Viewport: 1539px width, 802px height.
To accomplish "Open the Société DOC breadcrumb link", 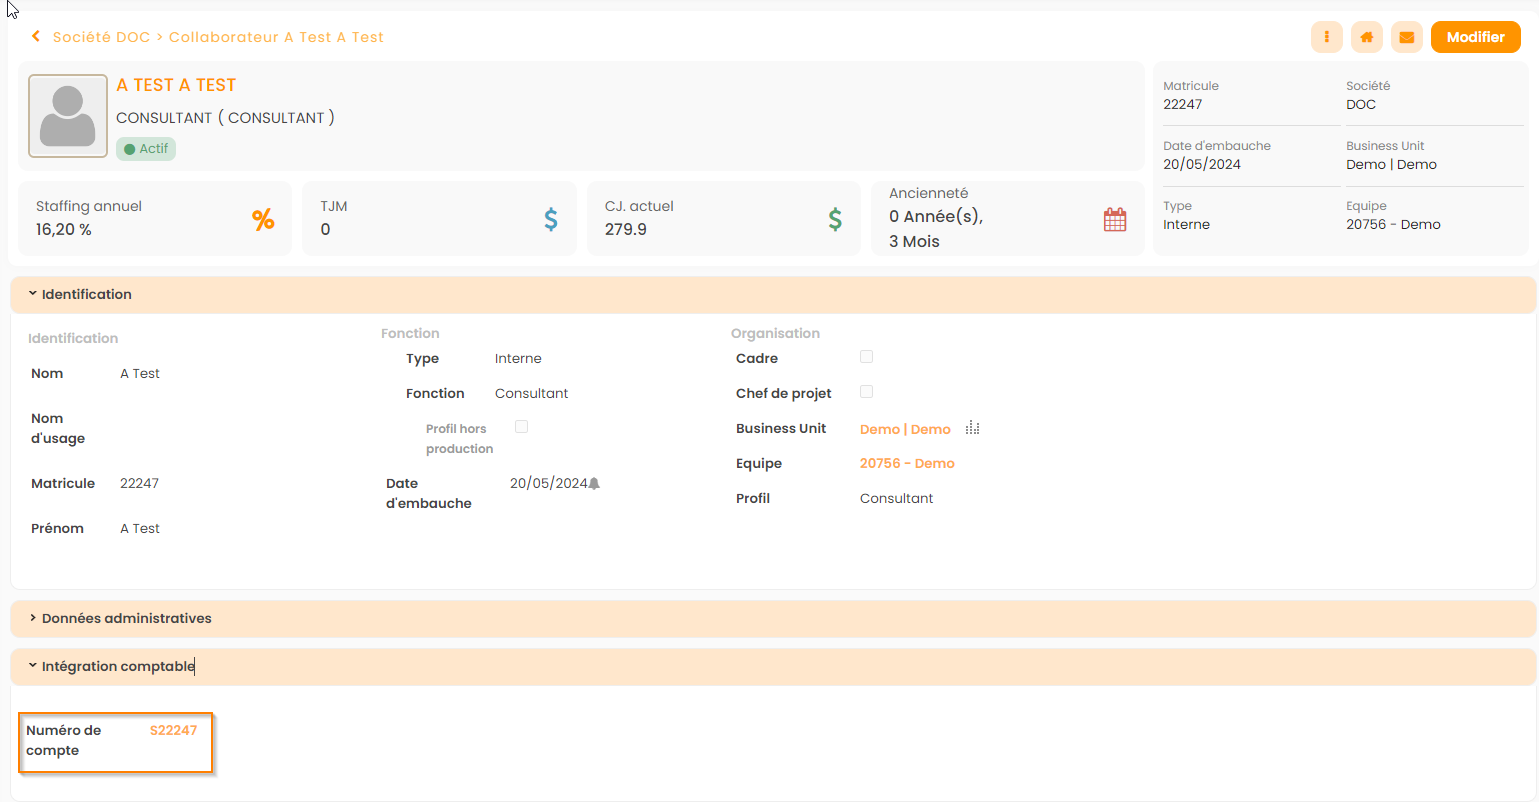I will click(101, 37).
